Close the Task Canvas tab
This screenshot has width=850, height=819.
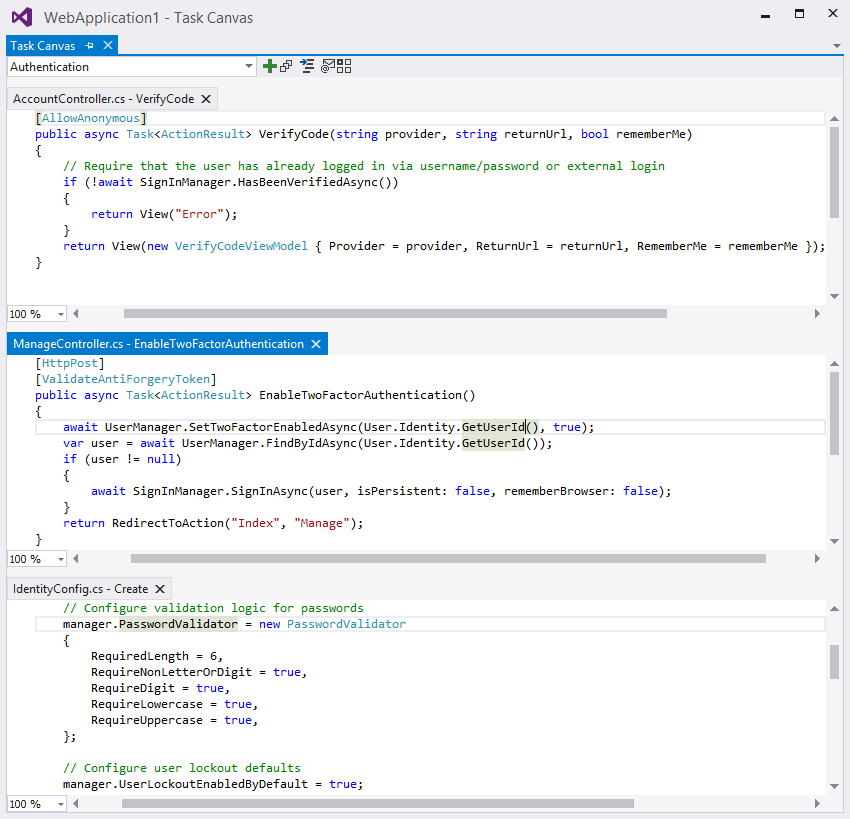click(x=107, y=45)
